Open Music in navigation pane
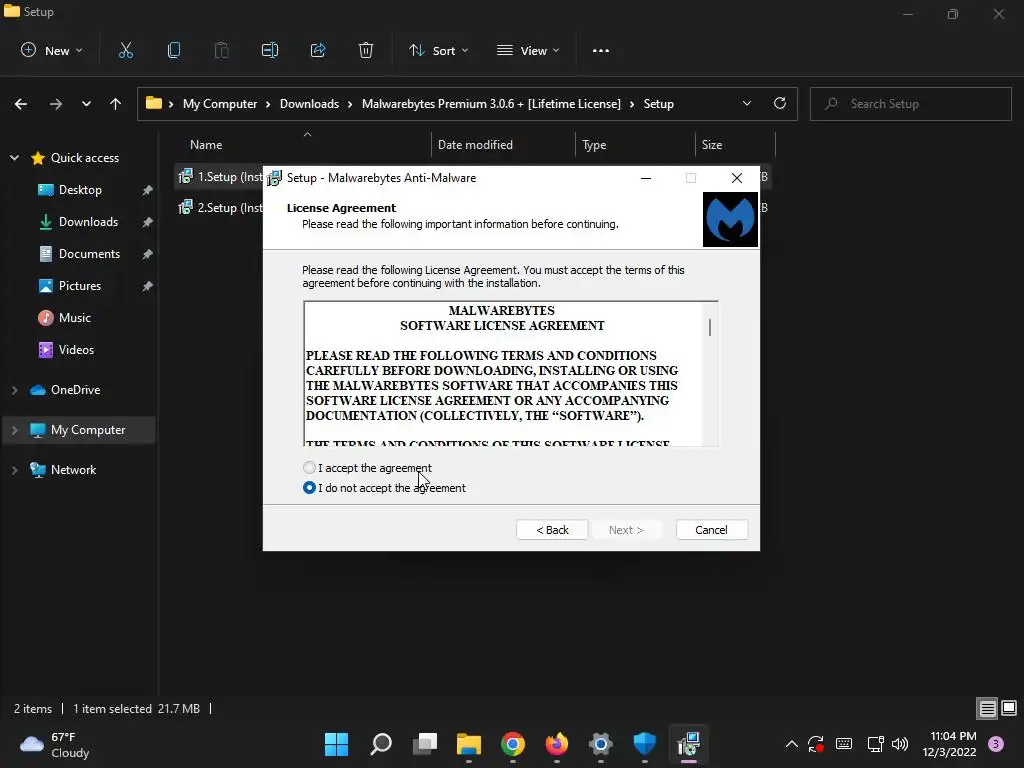The height and width of the screenshot is (768, 1024). click(65, 318)
